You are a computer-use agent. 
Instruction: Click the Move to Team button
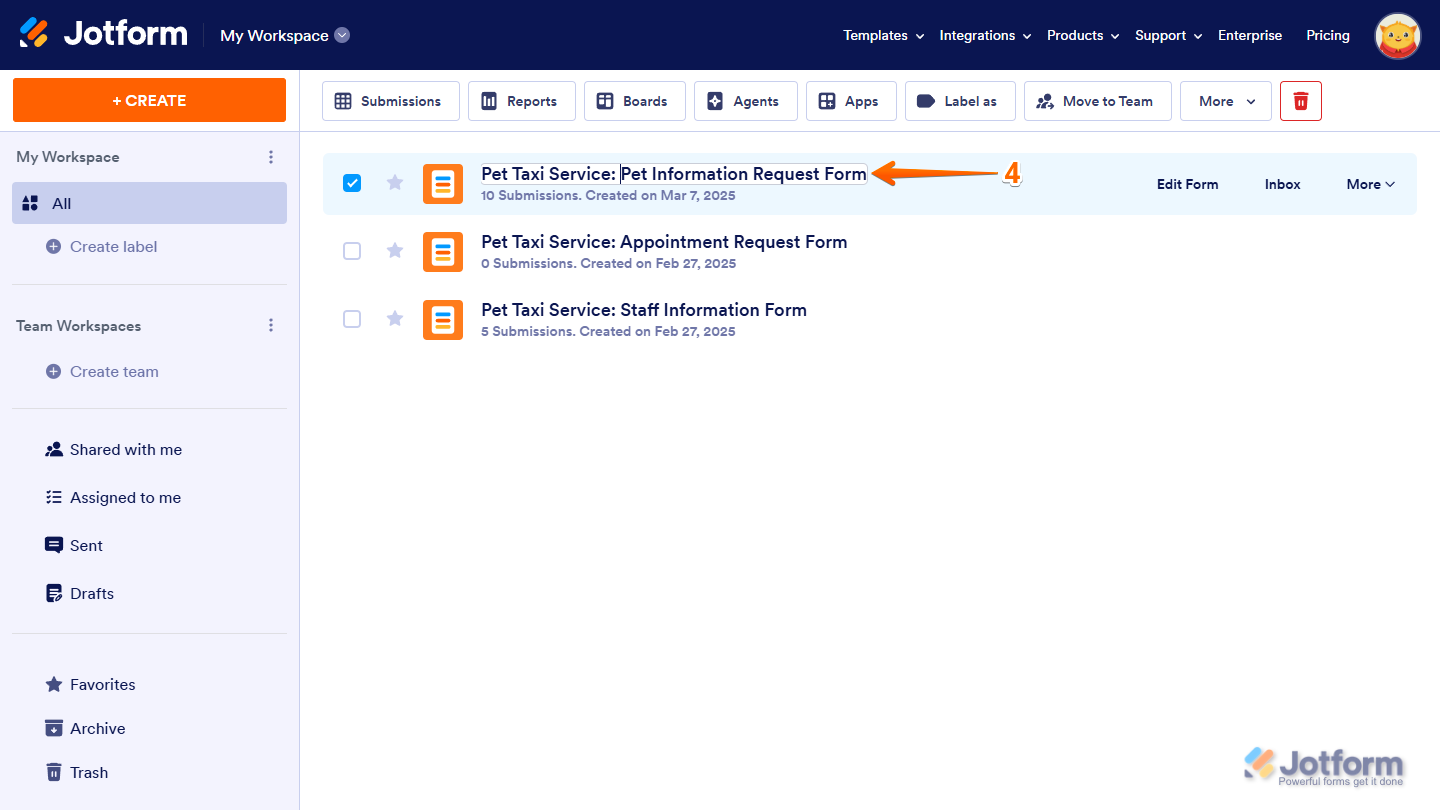coord(1098,101)
